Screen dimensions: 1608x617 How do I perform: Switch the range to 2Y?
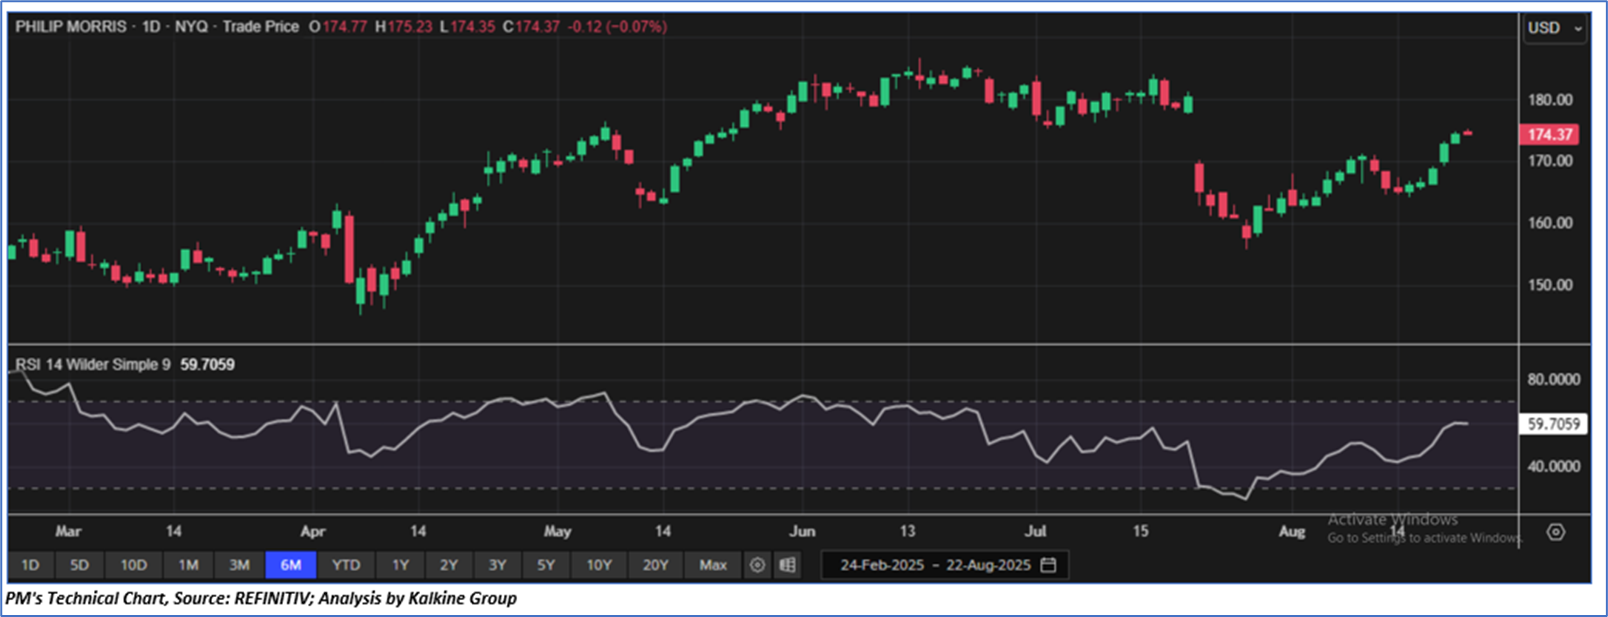tap(449, 565)
